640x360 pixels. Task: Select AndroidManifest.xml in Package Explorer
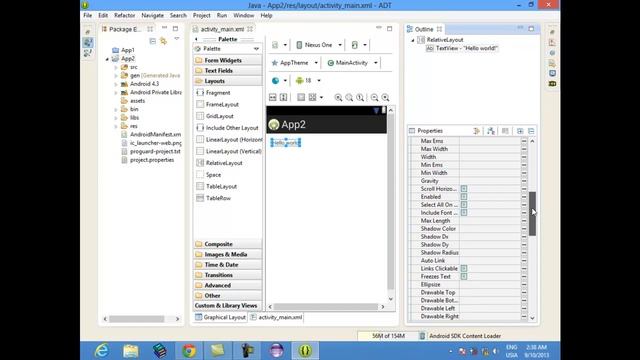click(155, 134)
